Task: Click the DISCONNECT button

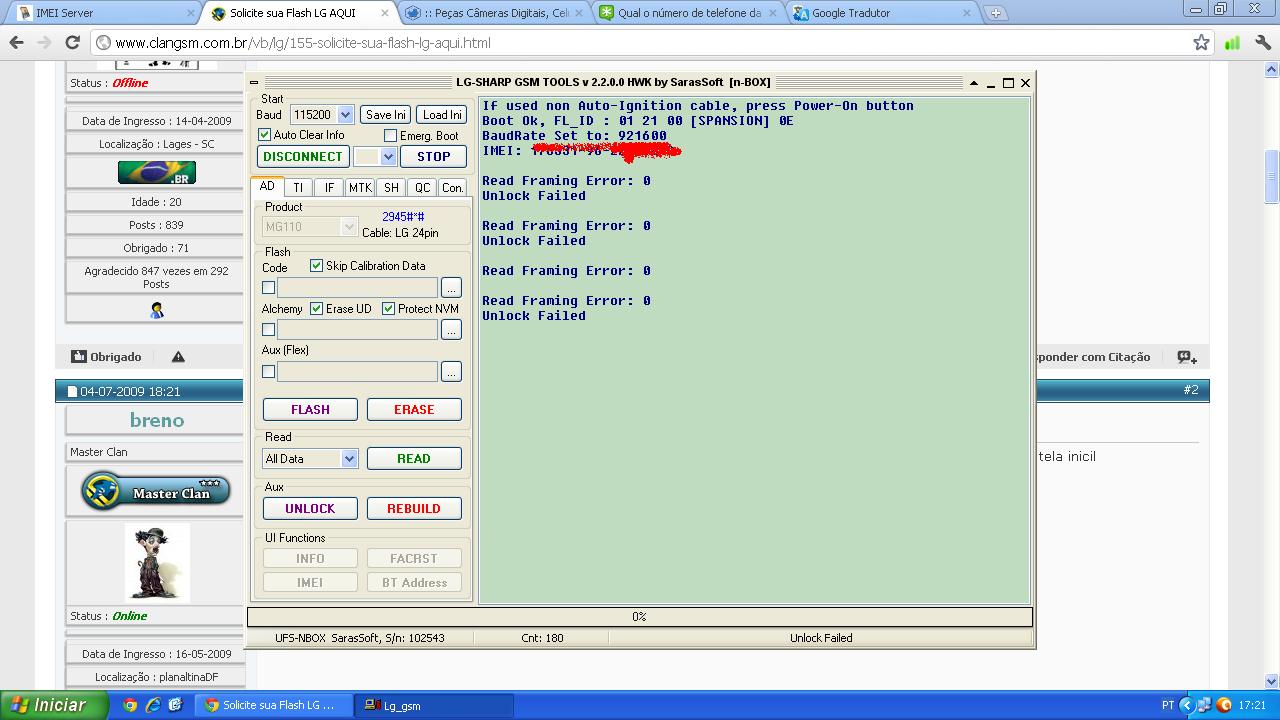Action: coord(303,157)
